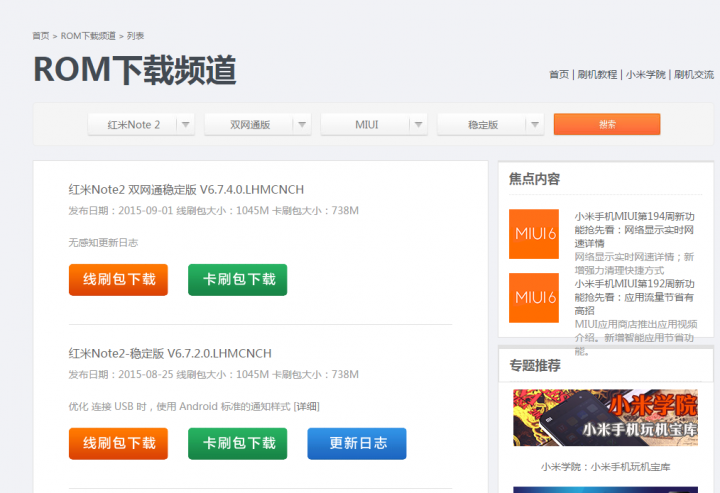
Task: Open ROM下载频道 breadcrumb link
Action: pyautogui.click(x=88, y=36)
